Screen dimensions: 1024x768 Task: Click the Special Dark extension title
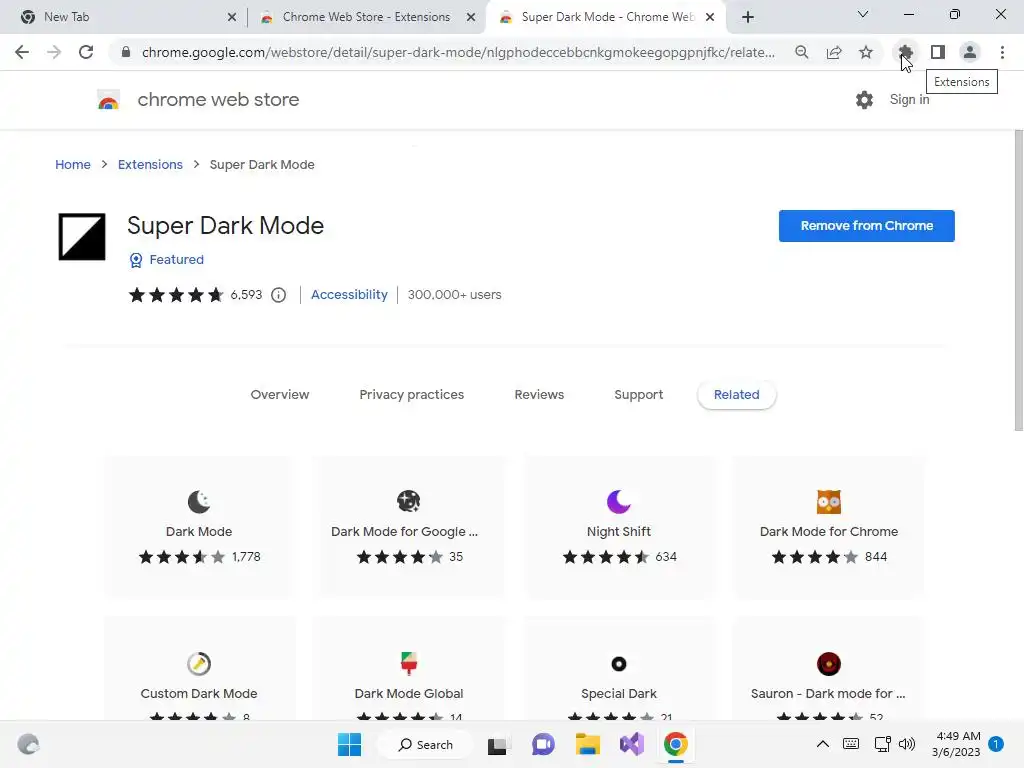[x=618, y=694]
